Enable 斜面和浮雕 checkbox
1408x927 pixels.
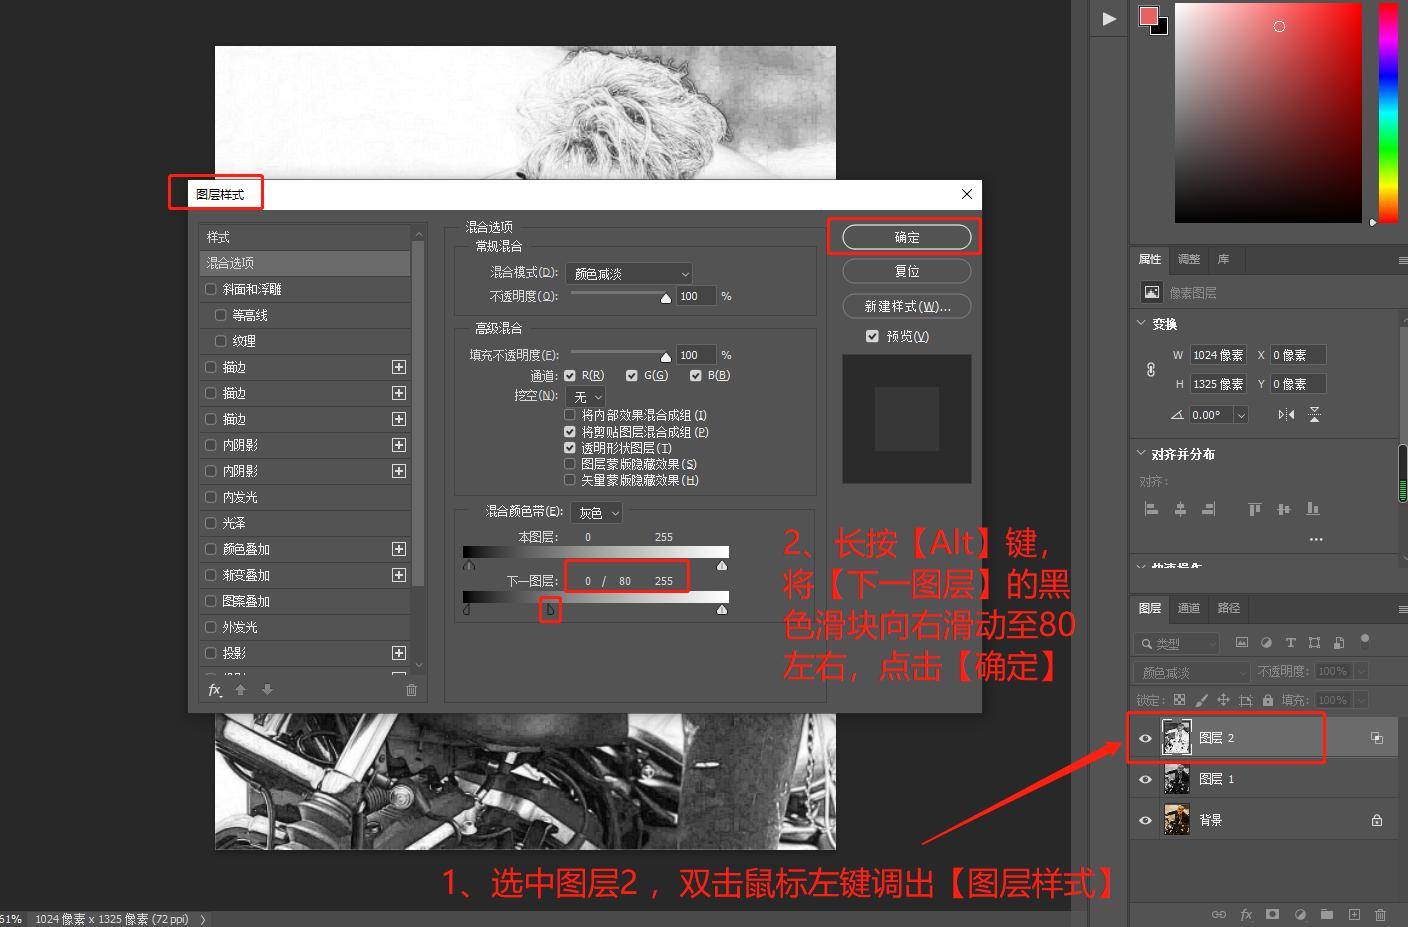(x=210, y=289)
